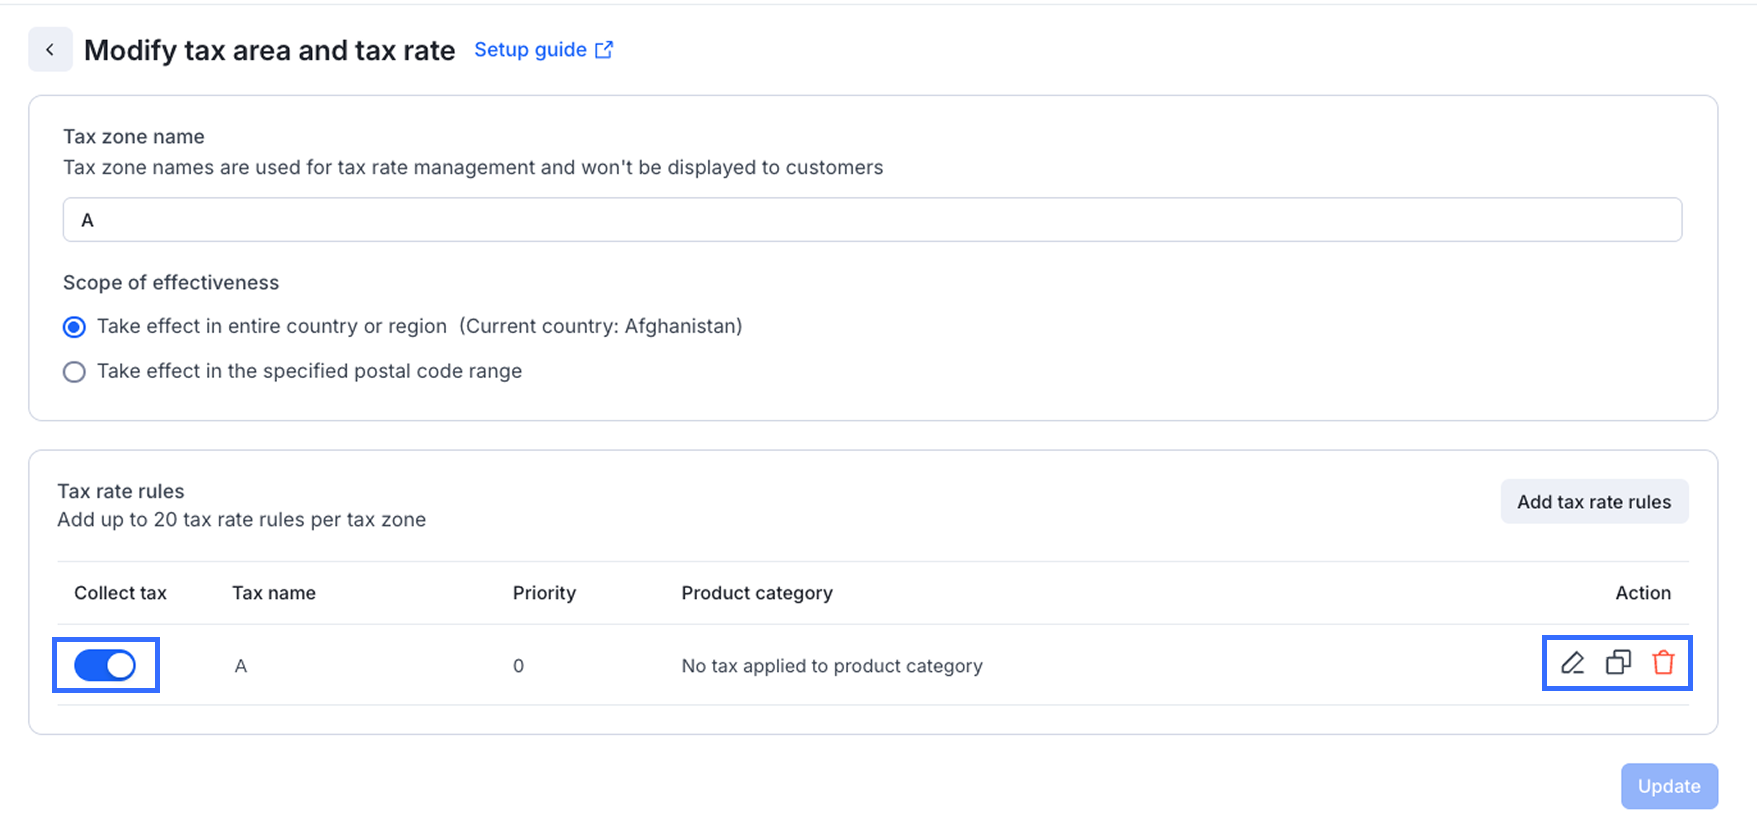Select Take effect in entire country radio
This screenshot has width=1757, height=840.
[74, 327]
